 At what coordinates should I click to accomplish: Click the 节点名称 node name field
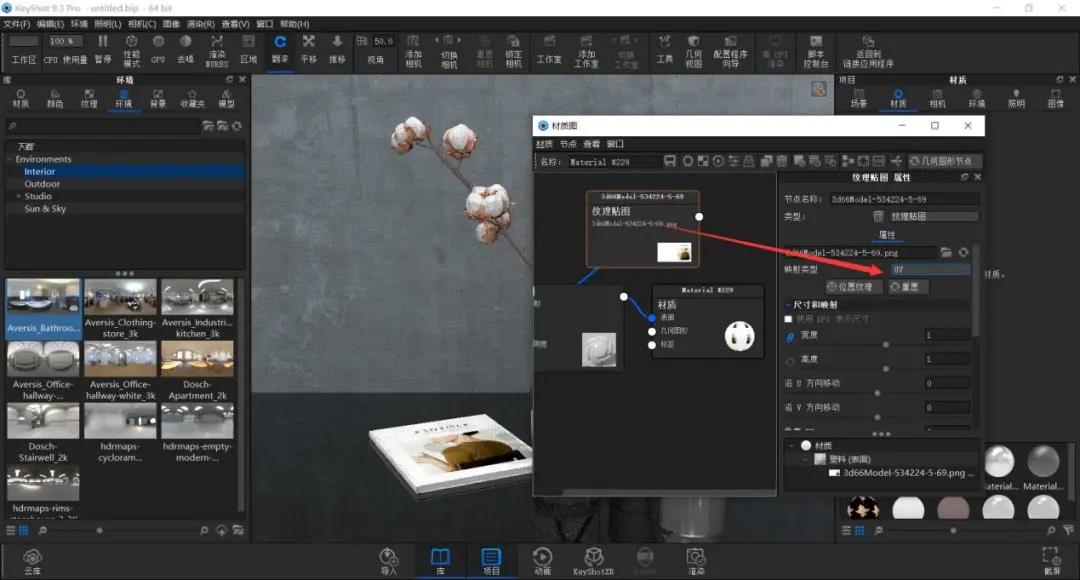click(903, 199)
